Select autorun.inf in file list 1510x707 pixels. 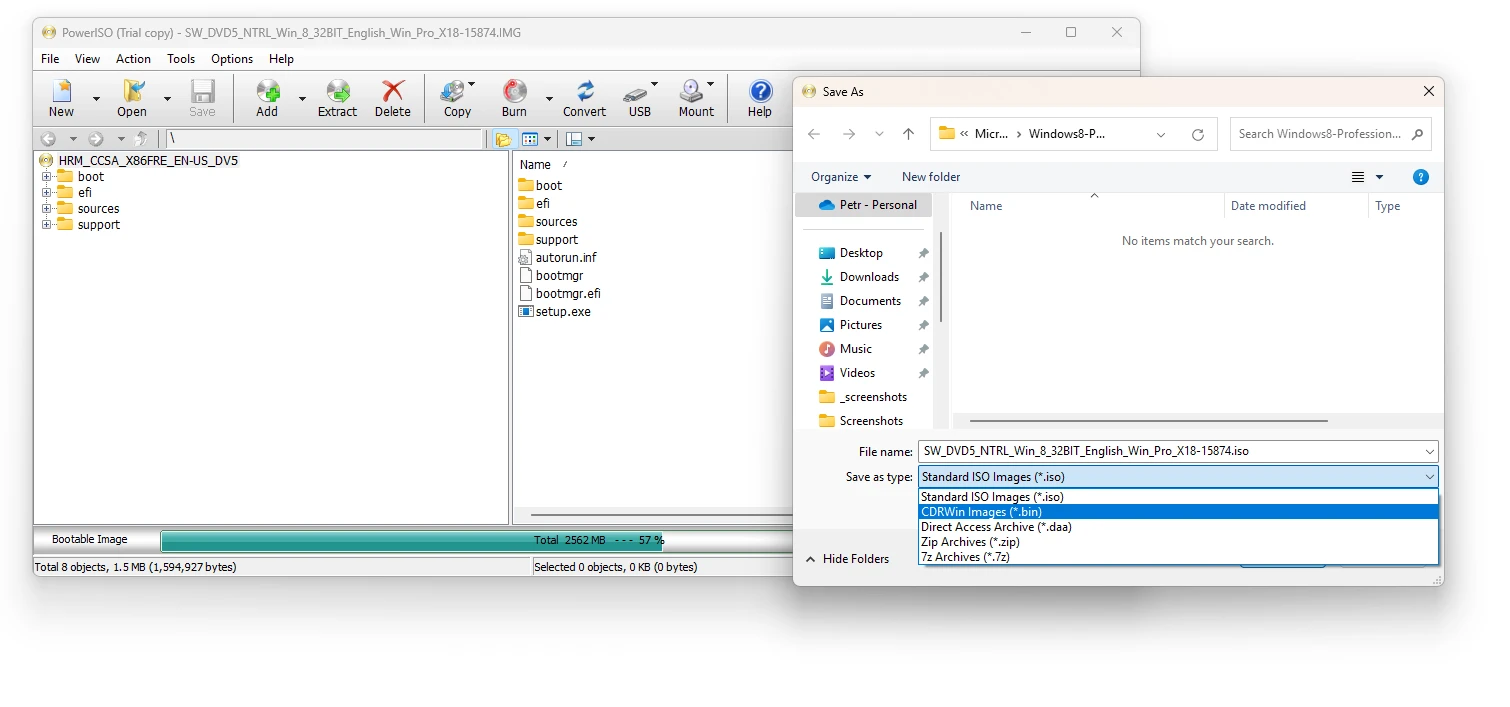[x=557, y=257]
